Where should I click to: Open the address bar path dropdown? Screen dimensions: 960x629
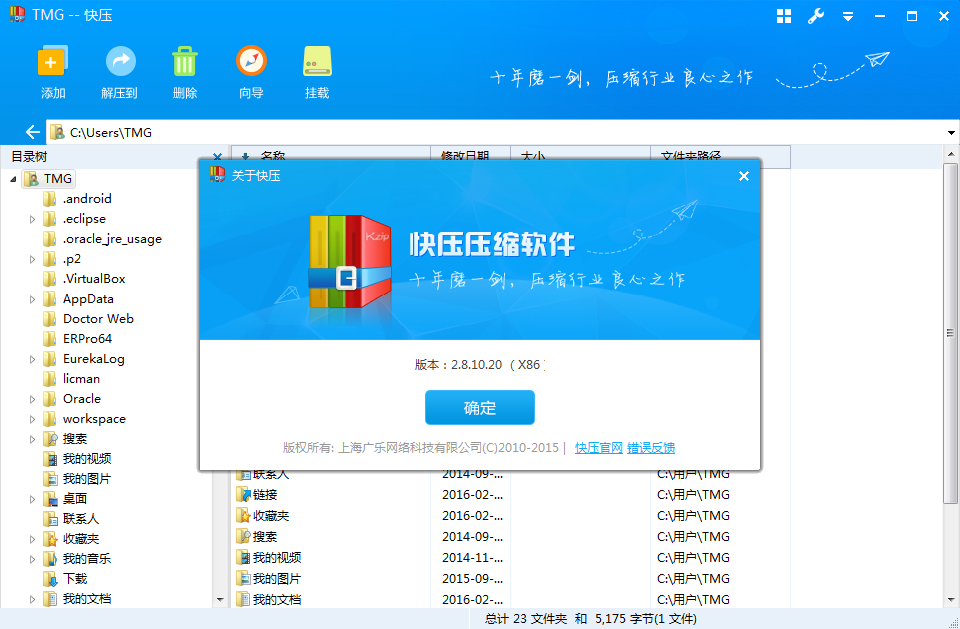950,131
